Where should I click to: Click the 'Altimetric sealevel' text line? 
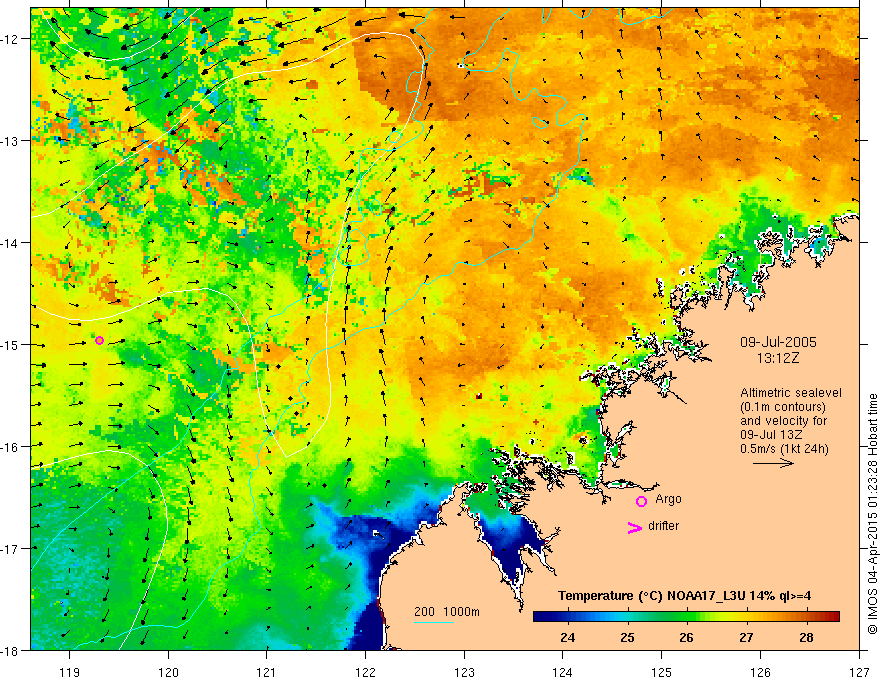point(791,393)
